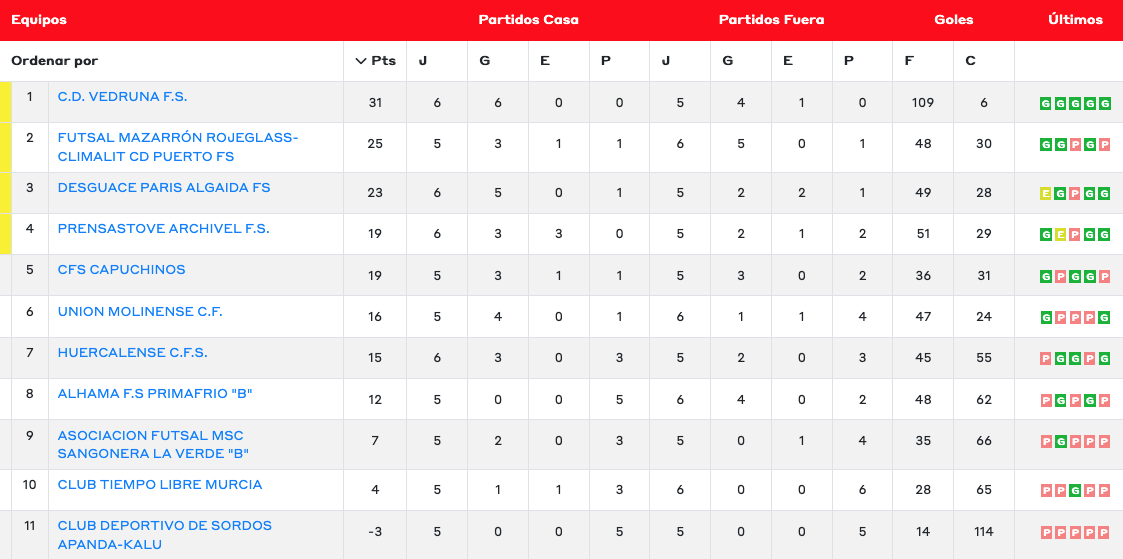
Task: Click first red P badge for Huercalense C.F.S.
Action: (1046, 359)
